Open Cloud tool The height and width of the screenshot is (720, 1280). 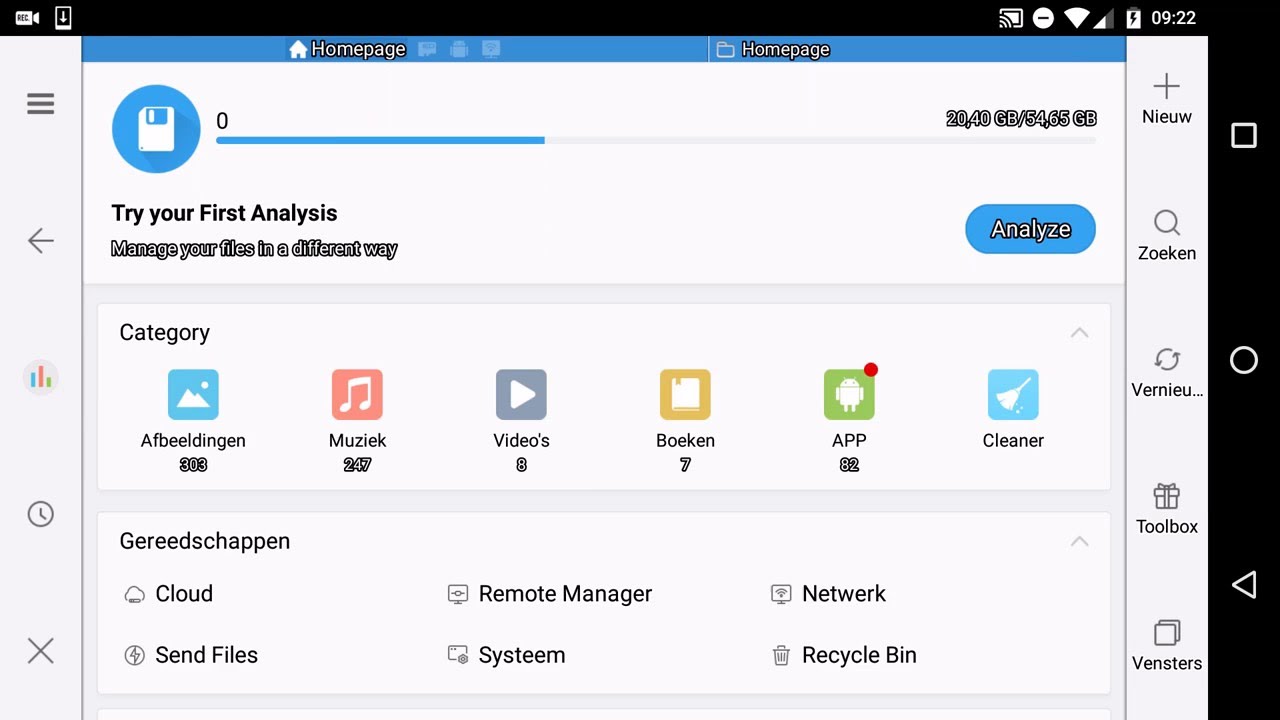click(168, 594)
